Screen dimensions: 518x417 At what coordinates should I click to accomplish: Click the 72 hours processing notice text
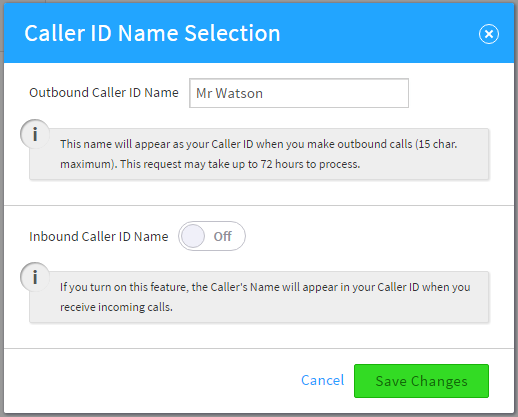(x=240, y=164)
